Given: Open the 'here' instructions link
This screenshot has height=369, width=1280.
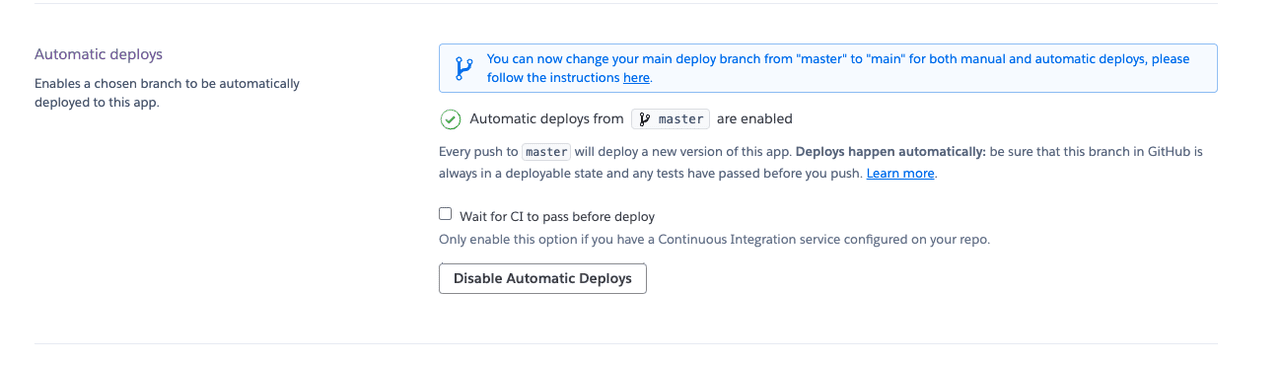Looking at the screenshot, I should click(x=636, y=77).
